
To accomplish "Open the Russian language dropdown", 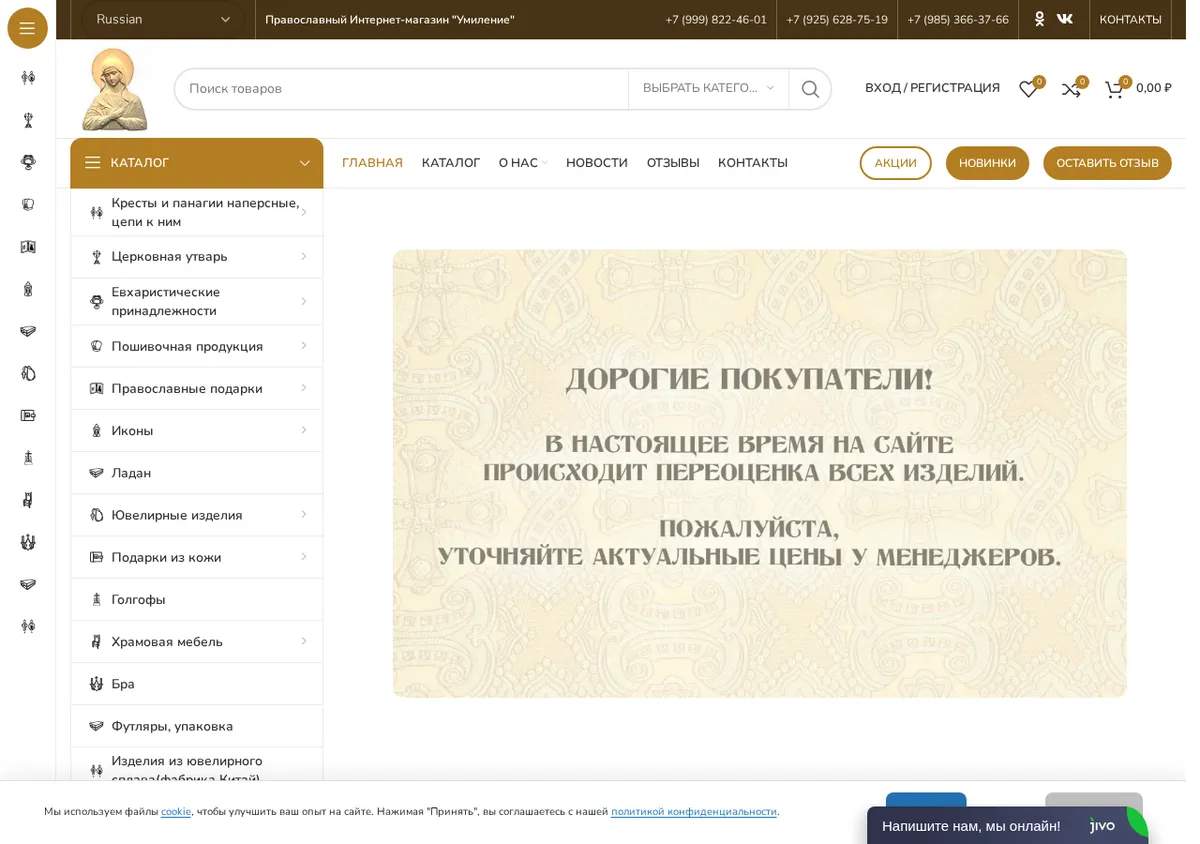I will pyautogui.click(x=163, y=19).
